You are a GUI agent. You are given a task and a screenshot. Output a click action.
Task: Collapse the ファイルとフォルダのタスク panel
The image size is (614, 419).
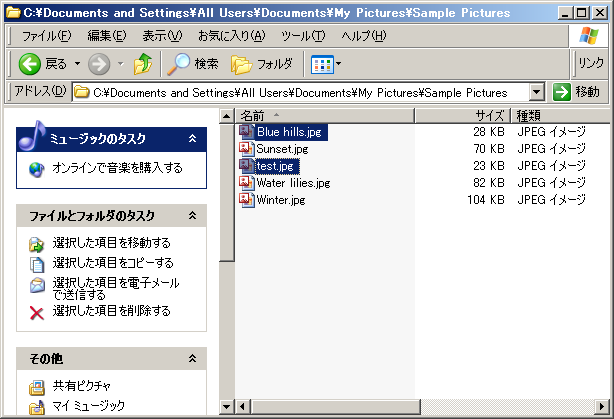(192, 215)
